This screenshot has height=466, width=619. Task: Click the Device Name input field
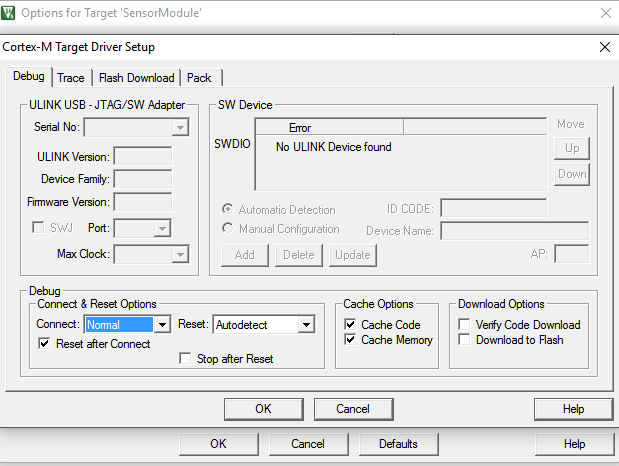point(515,231)
